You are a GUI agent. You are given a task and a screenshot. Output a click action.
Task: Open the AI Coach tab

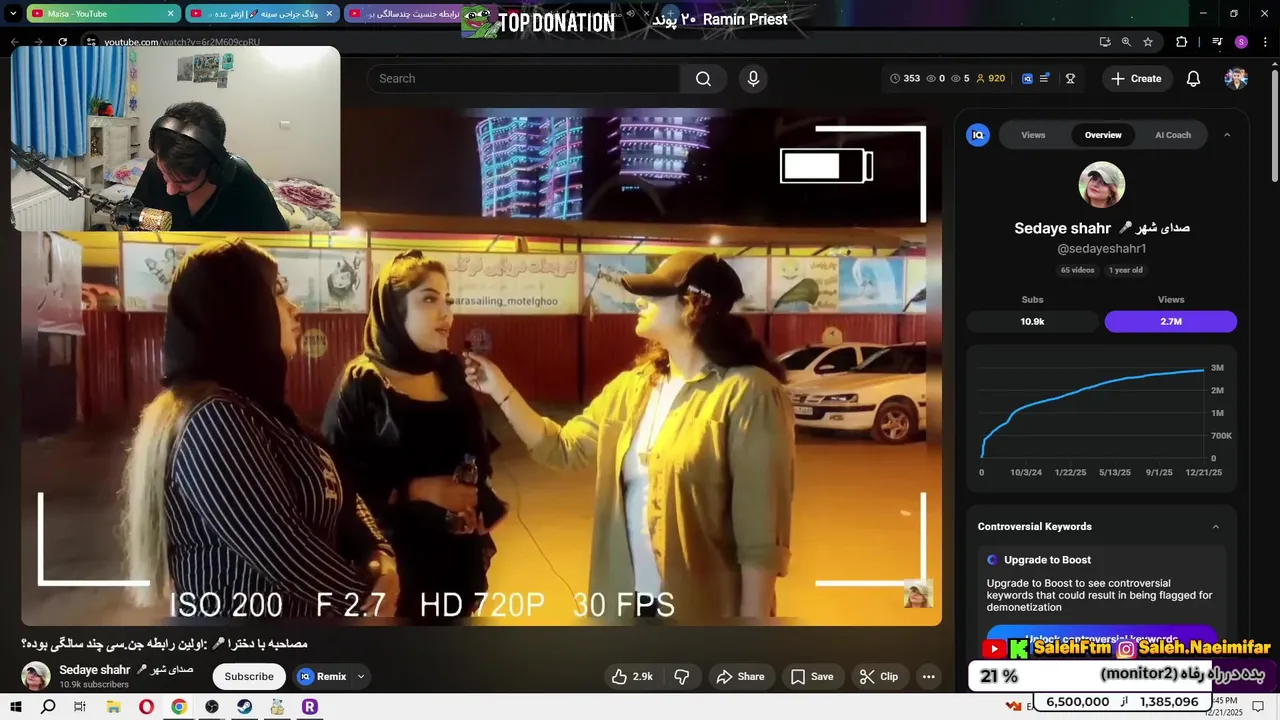[x=1173, y=135]
